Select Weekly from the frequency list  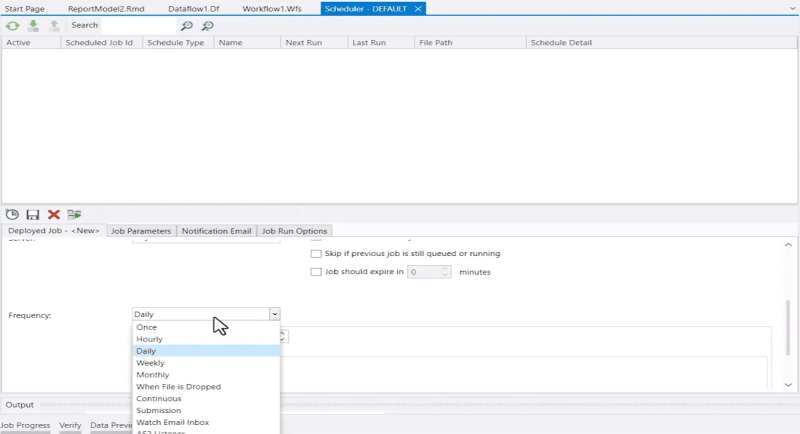[x=150, y=363]
